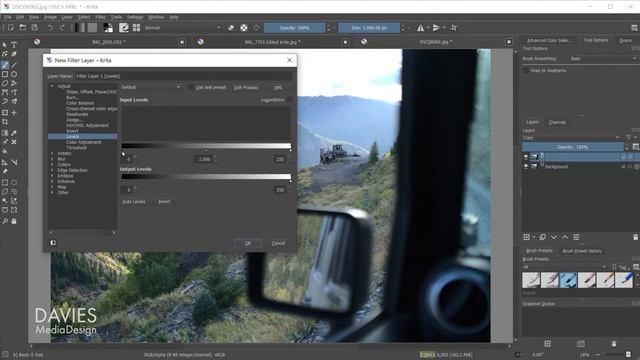Open the Filter menu

tap(100, 17)
